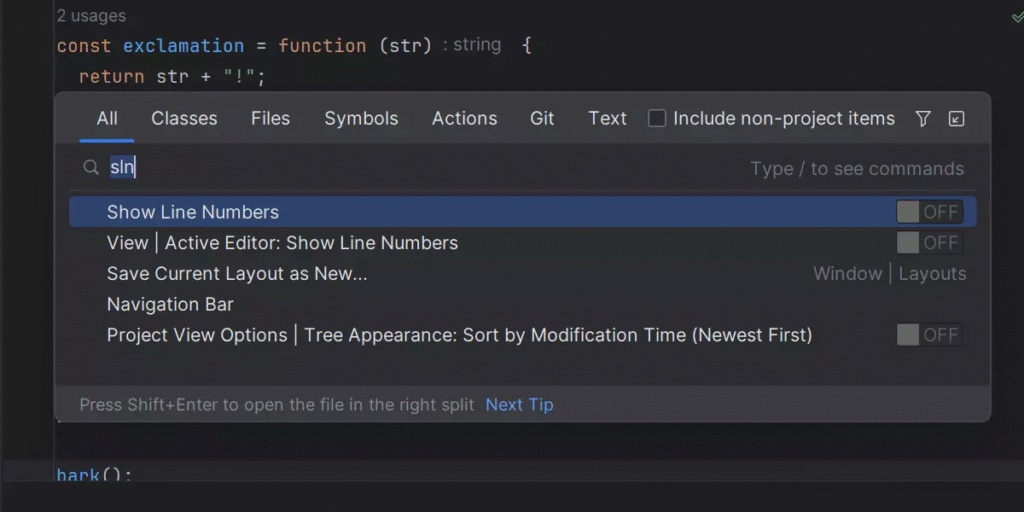Image resolution: width=1024 pixels, height=512 pixels.
Task: Click into the search field containing "sln"
Action: (x=400, y=169)
